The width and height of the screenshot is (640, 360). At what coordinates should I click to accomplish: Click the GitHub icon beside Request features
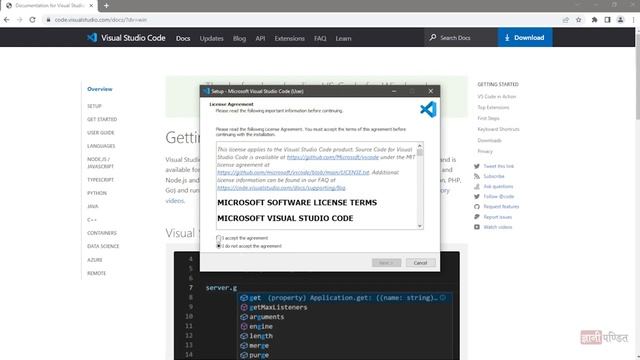[x=477, y=207]
